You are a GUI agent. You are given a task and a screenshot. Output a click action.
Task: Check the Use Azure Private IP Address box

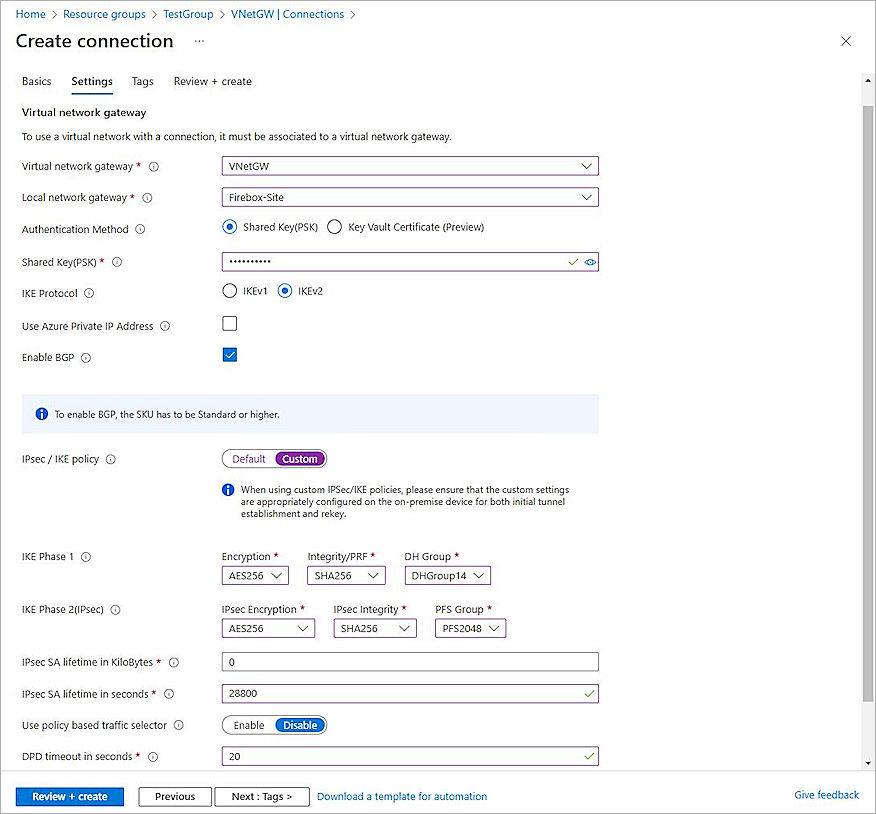click(229, 323)
